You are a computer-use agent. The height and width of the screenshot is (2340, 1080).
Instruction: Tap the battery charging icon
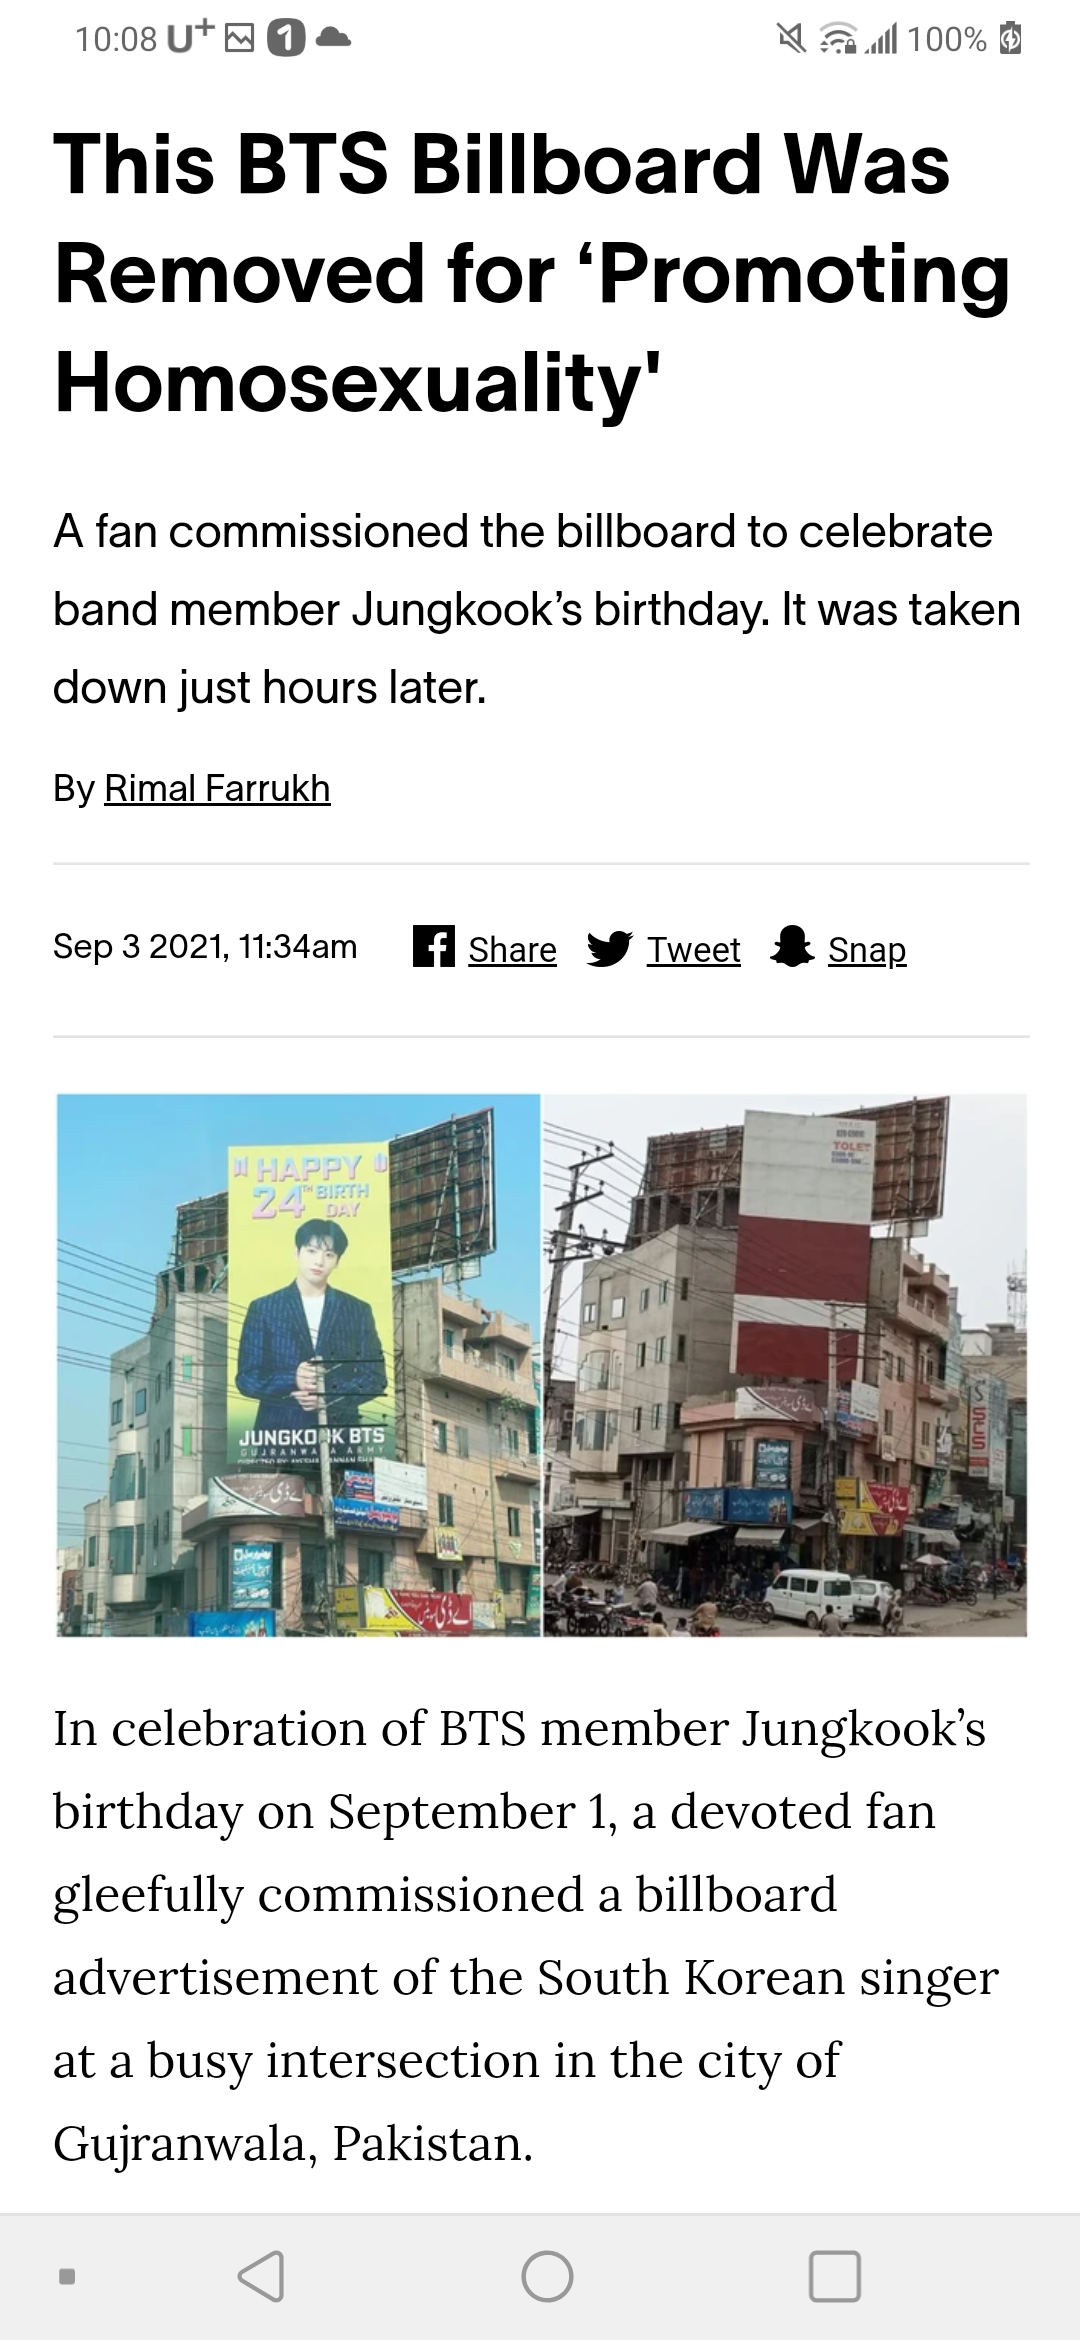1011,39
